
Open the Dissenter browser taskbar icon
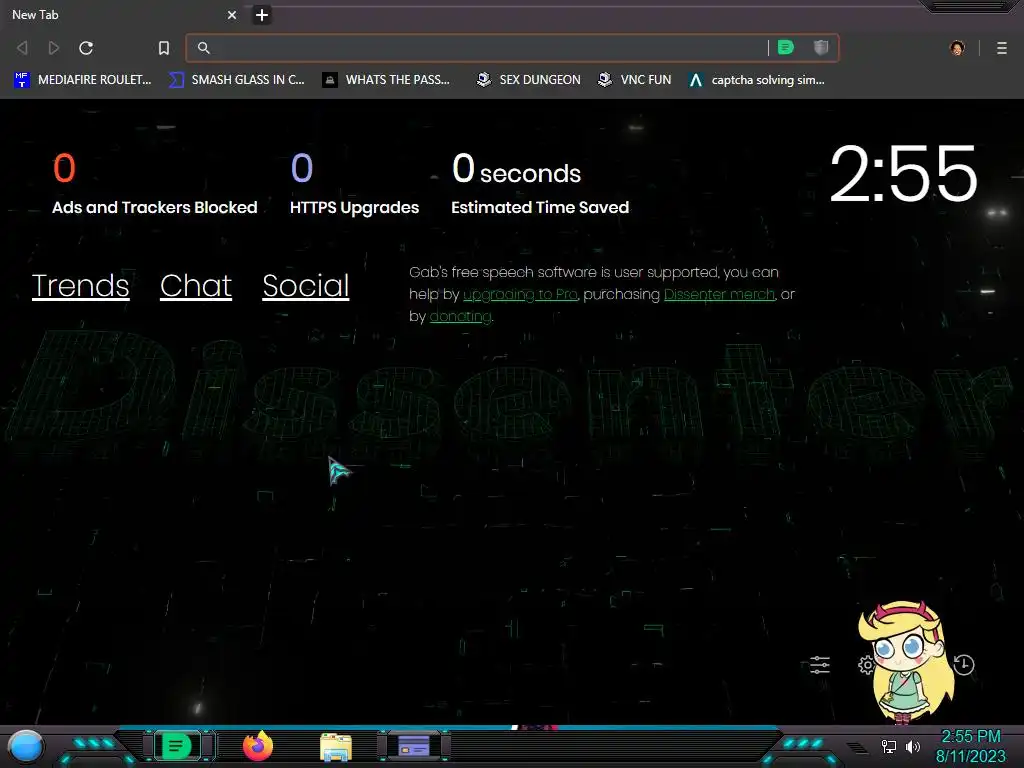(x=176, y=746)
